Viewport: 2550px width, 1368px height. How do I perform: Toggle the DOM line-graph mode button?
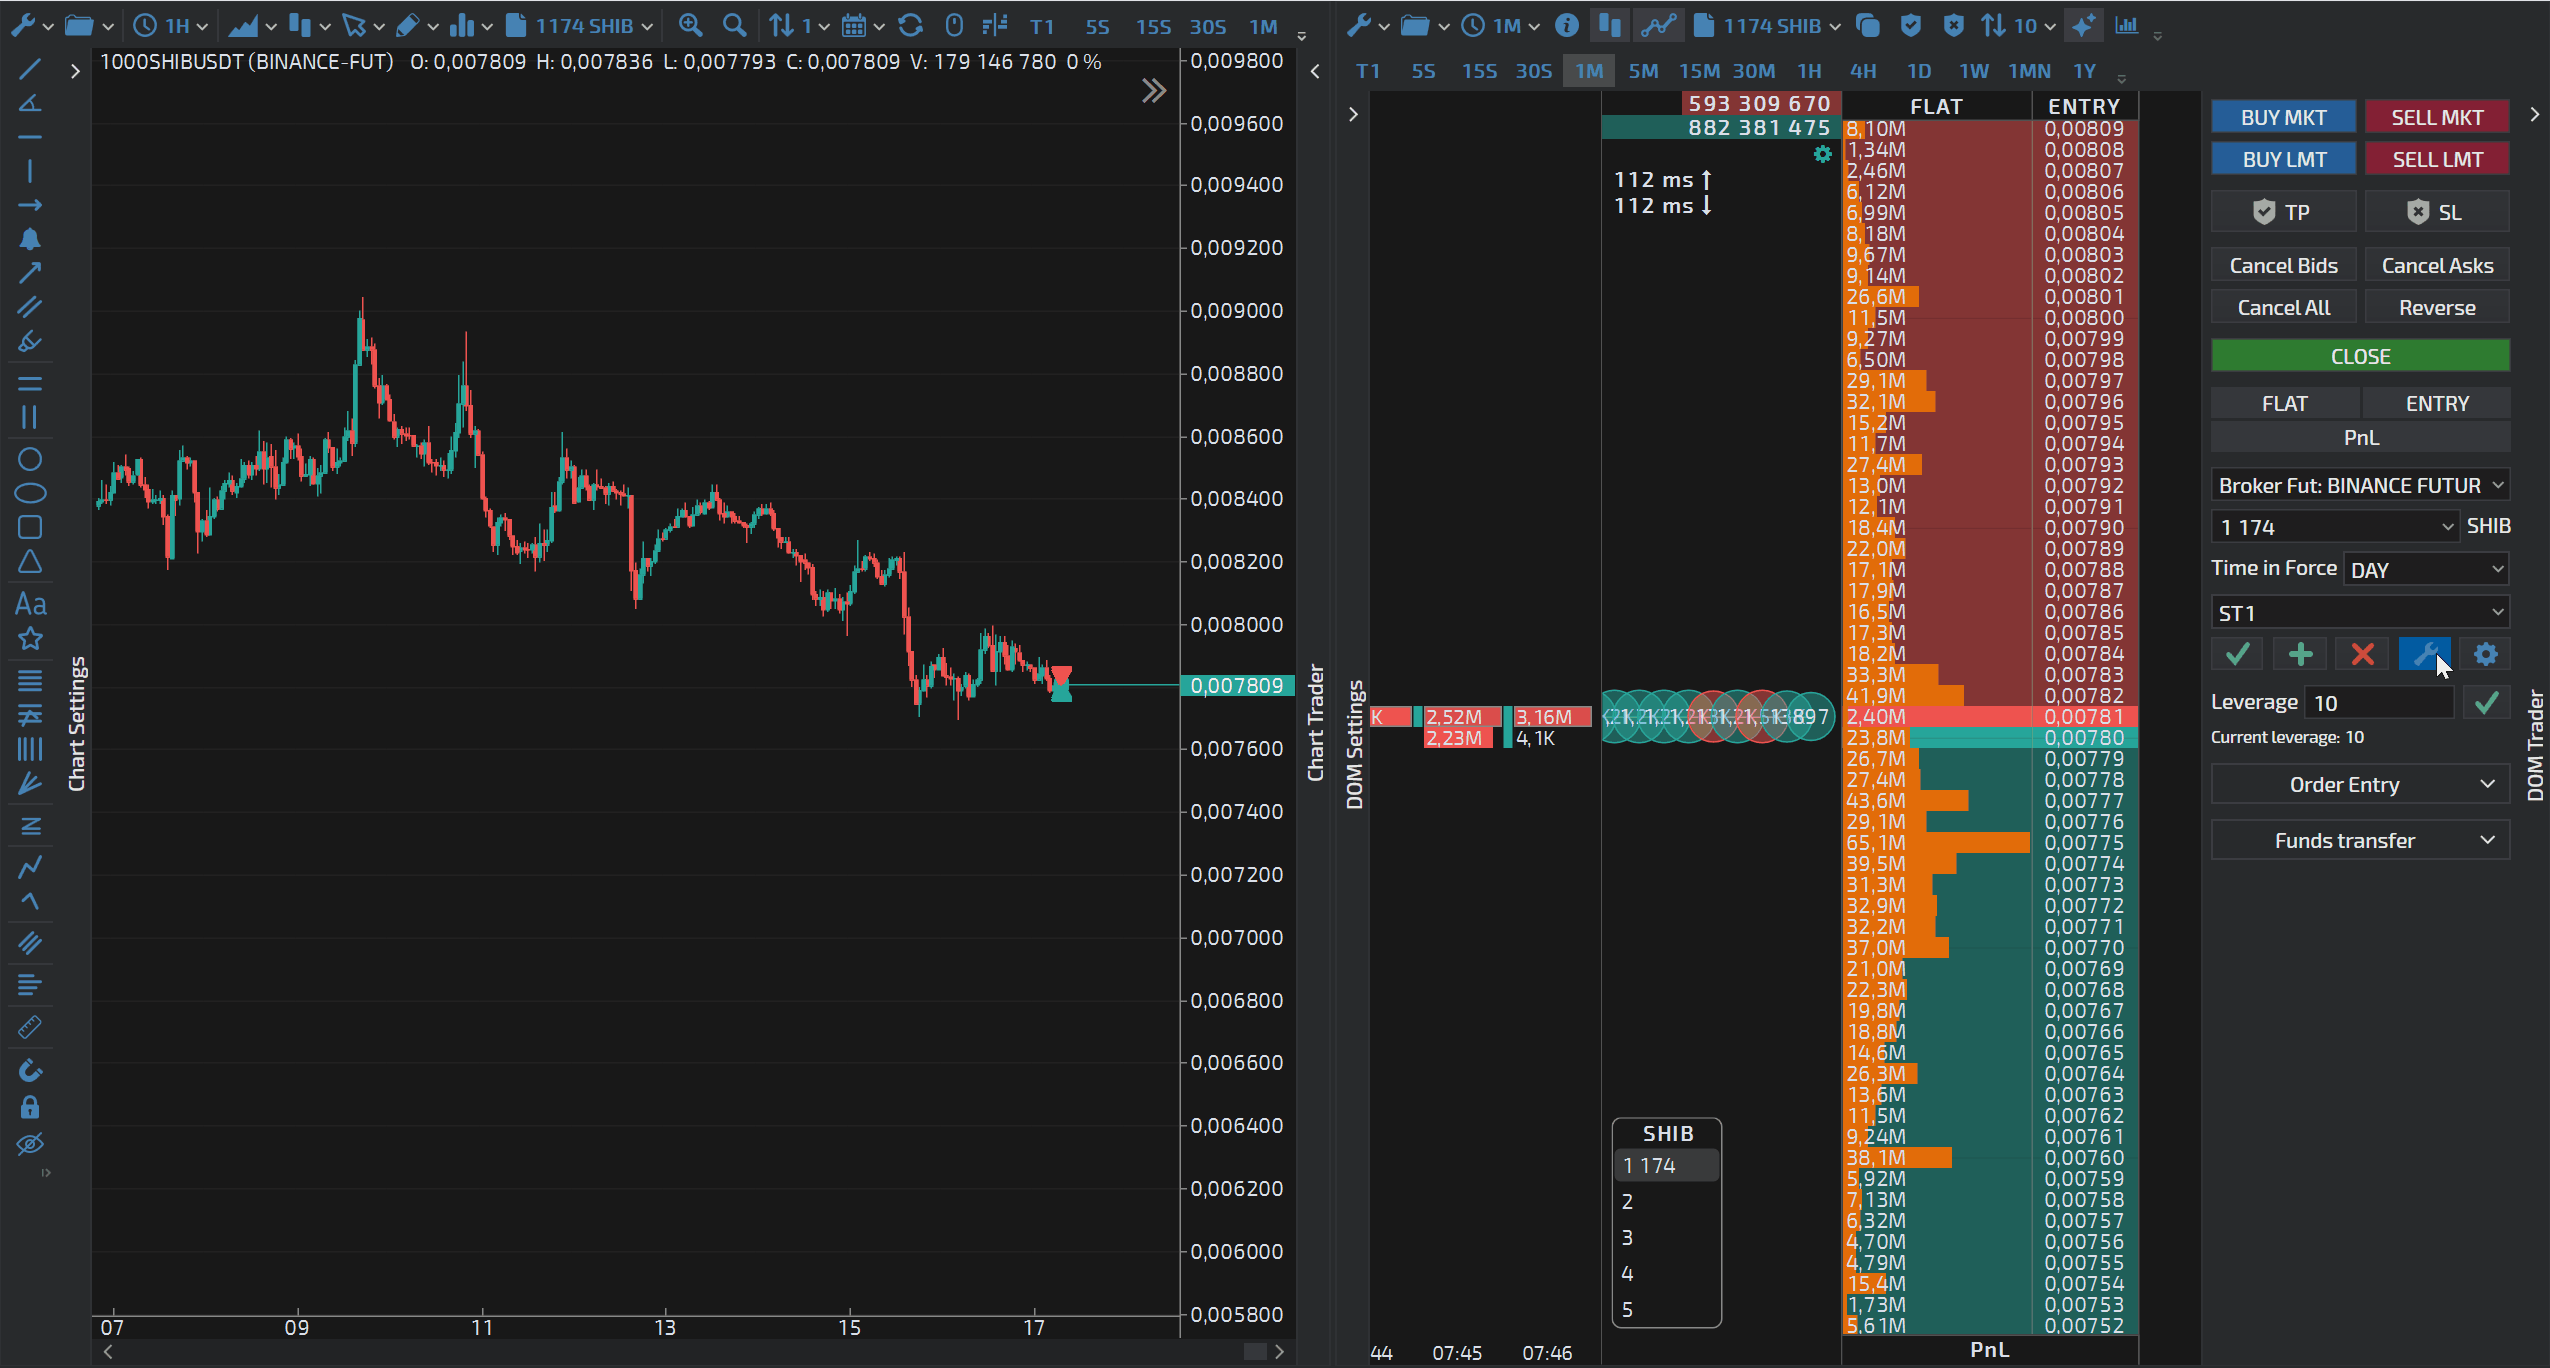1657,26
